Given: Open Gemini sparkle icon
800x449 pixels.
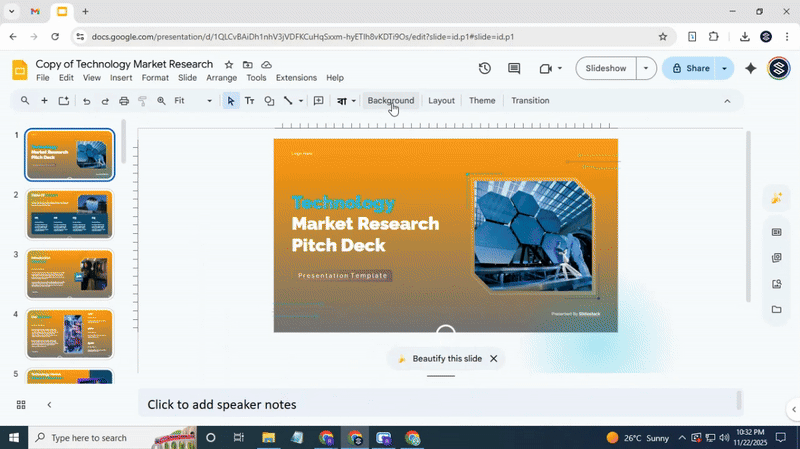Looking at the screenshot, I should click(751, 68).
